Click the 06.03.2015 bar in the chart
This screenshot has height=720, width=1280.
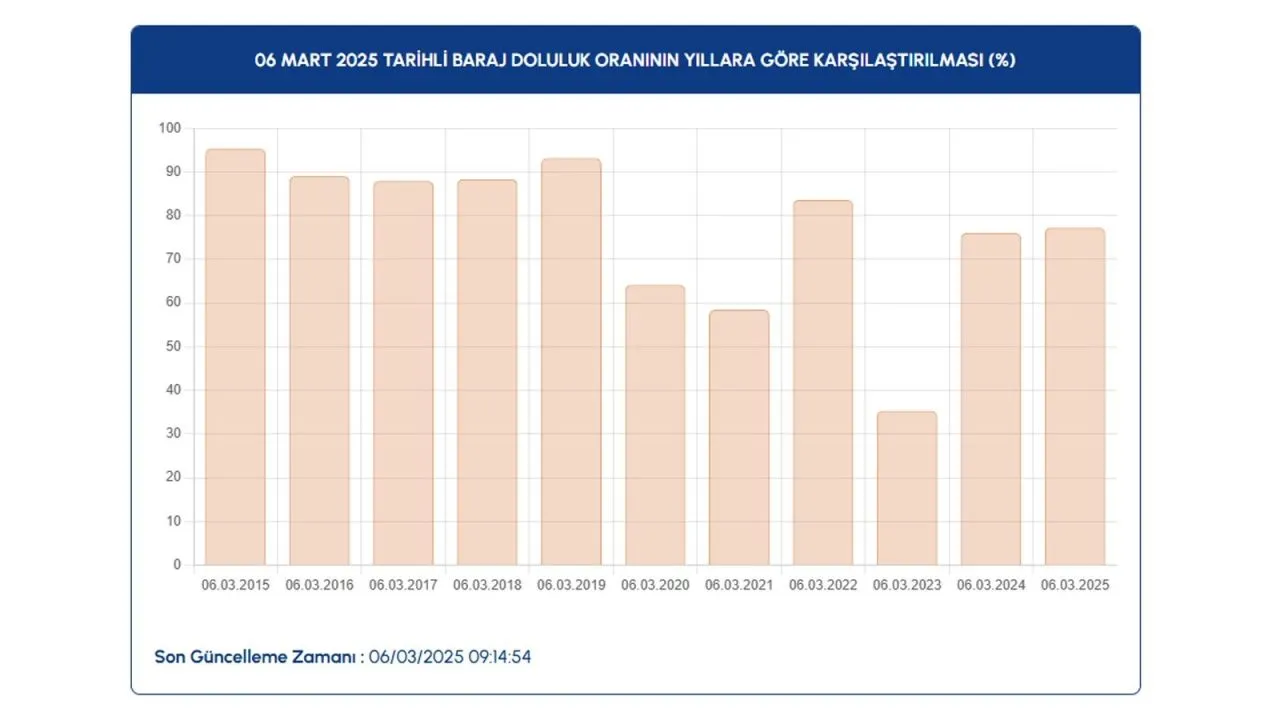coord(235,357)
